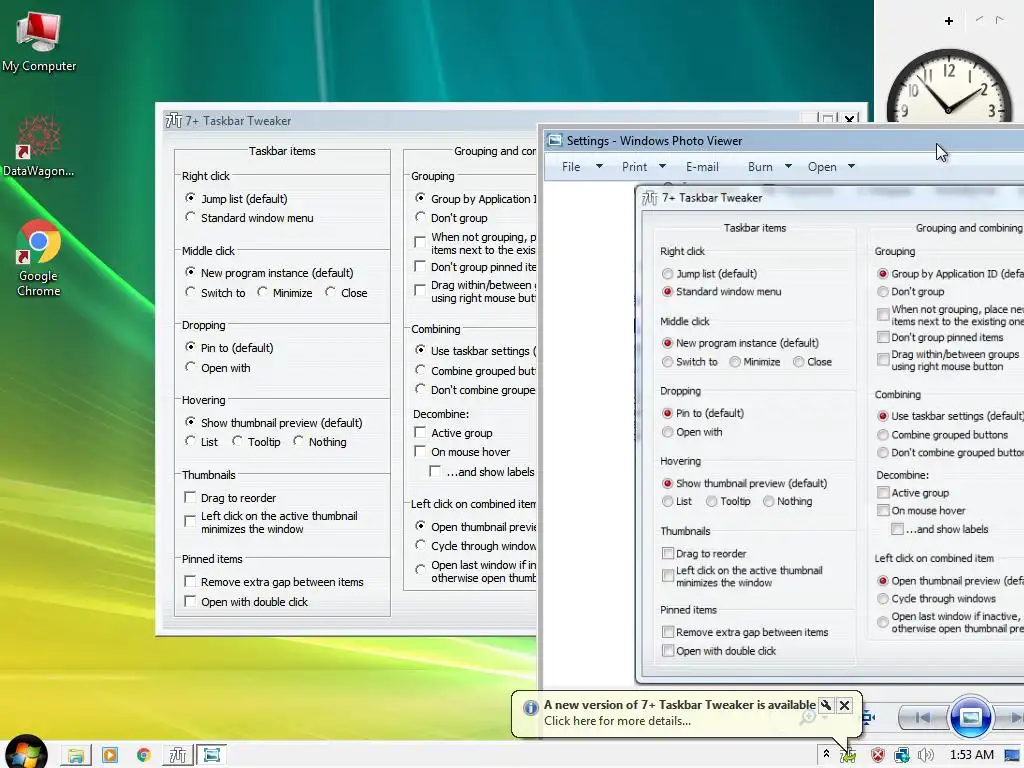This screenshot has height=768, width=1024.
Task: Select Hovering Nothing in background Tweaker window
Action: [x=319, y=441]
